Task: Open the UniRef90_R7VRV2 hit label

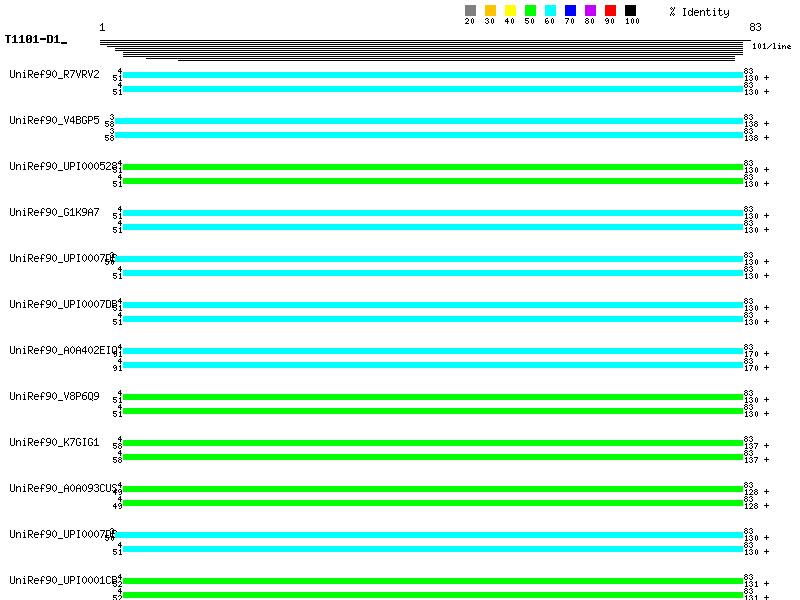Action: (54, 75)
